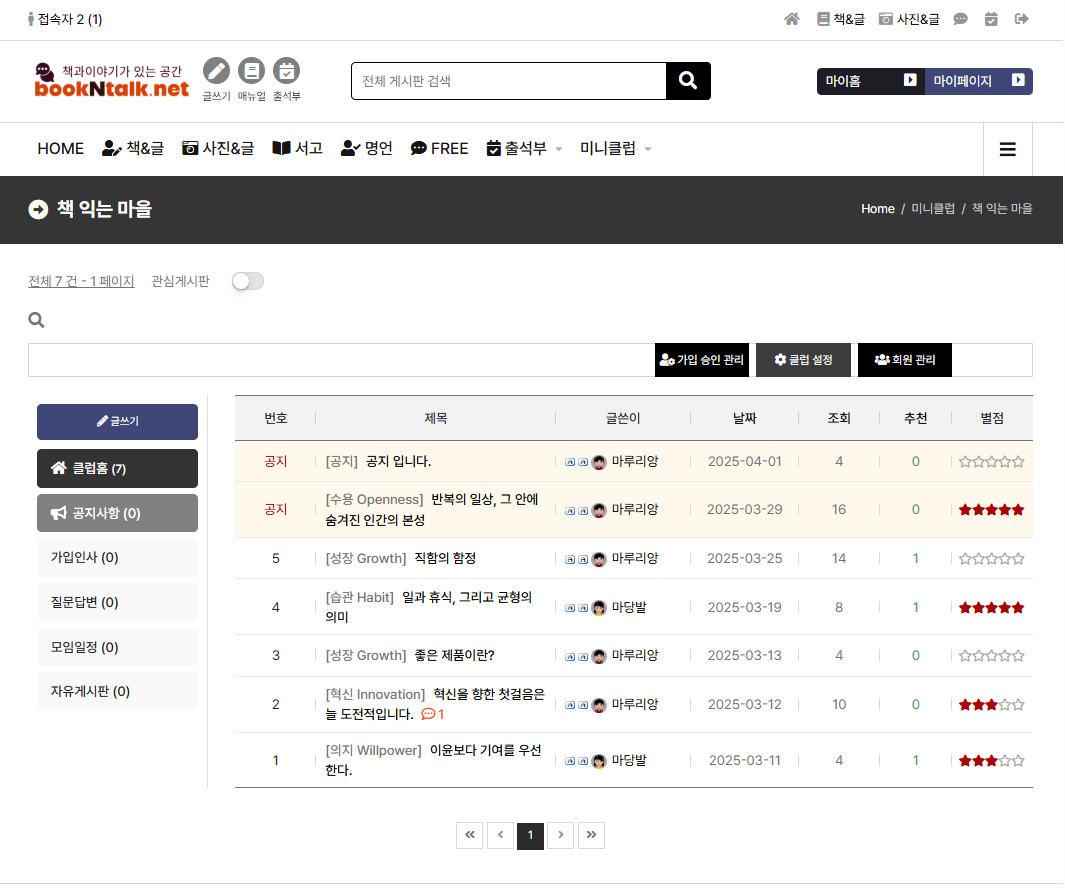Click the 클럽 설정 button
Viewport: 1065px width, 888px height.
pos(803,360)
